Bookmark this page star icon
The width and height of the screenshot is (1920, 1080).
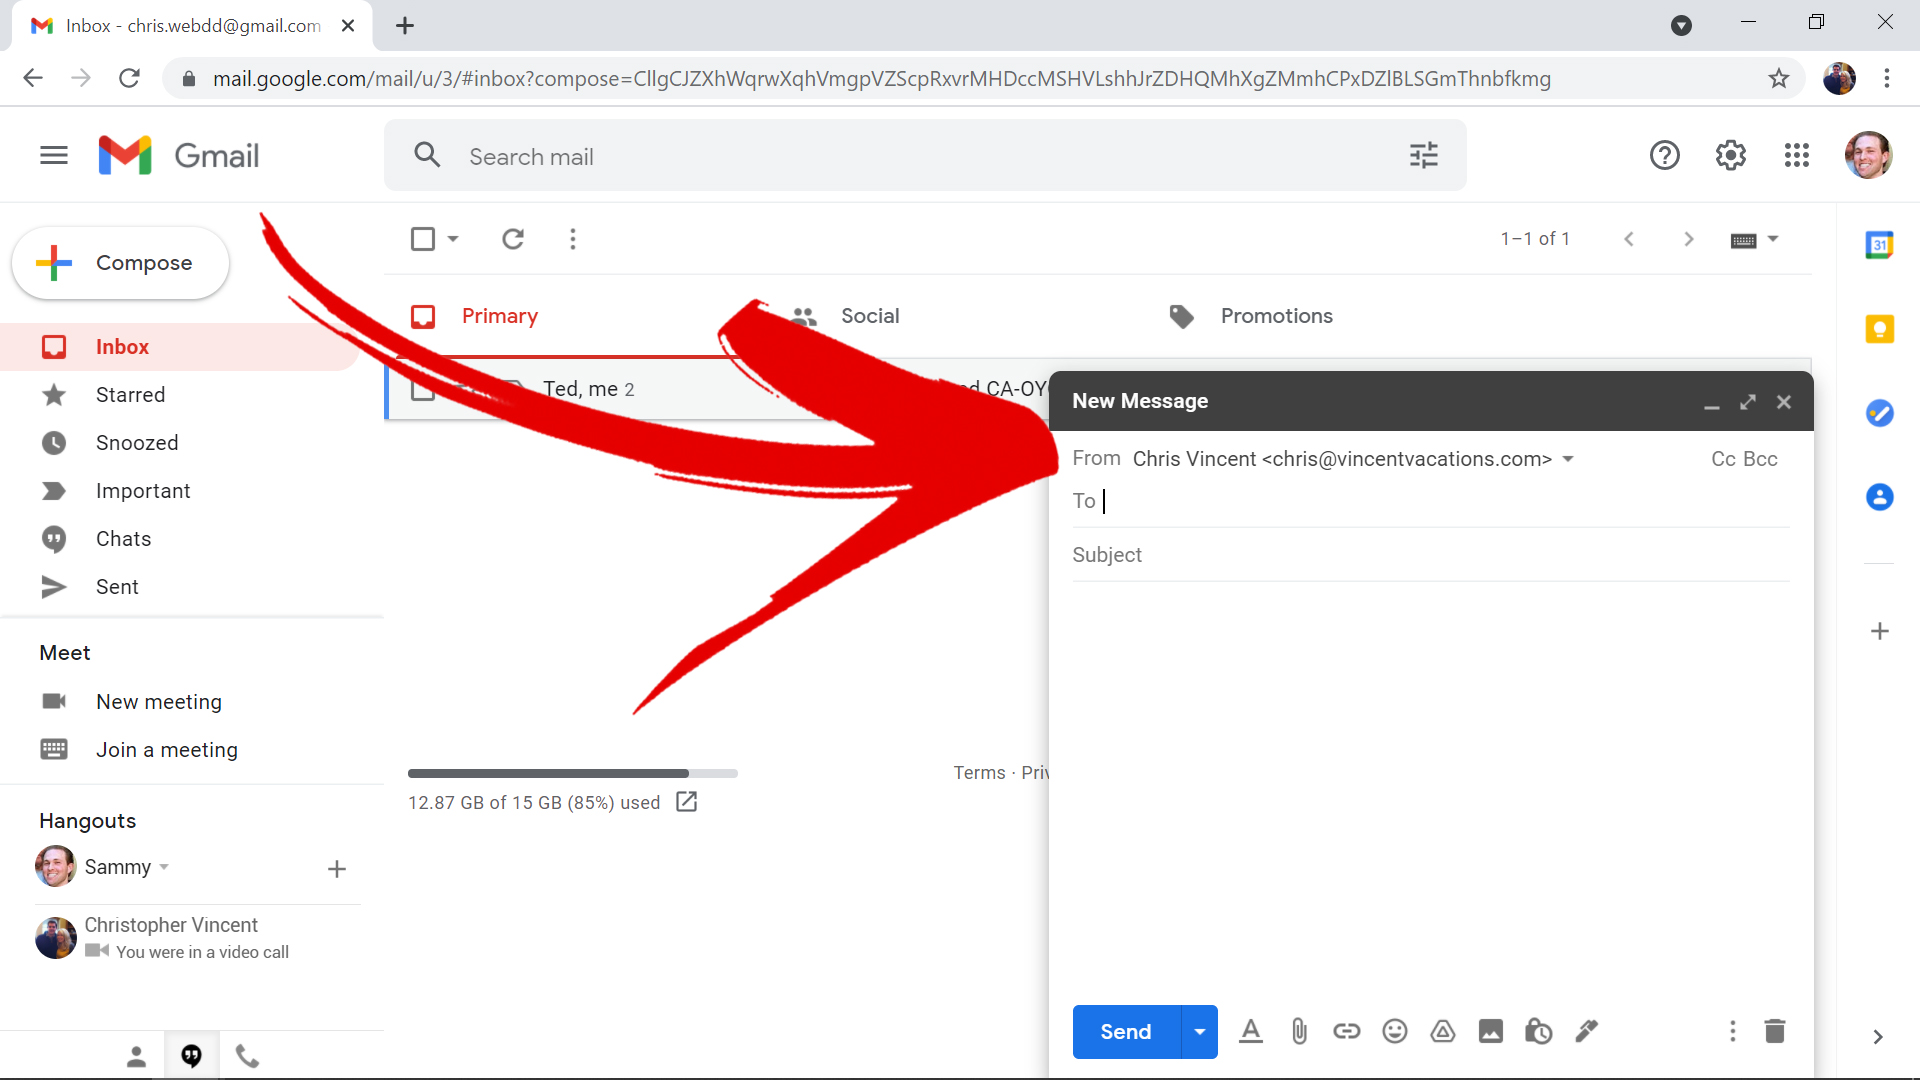click(1779, 78)
